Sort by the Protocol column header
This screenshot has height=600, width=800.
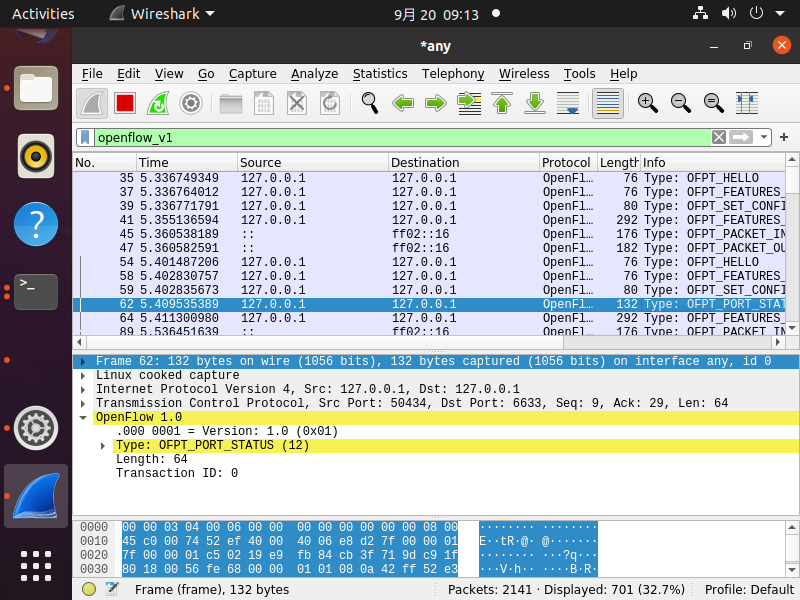coord(568,163)
